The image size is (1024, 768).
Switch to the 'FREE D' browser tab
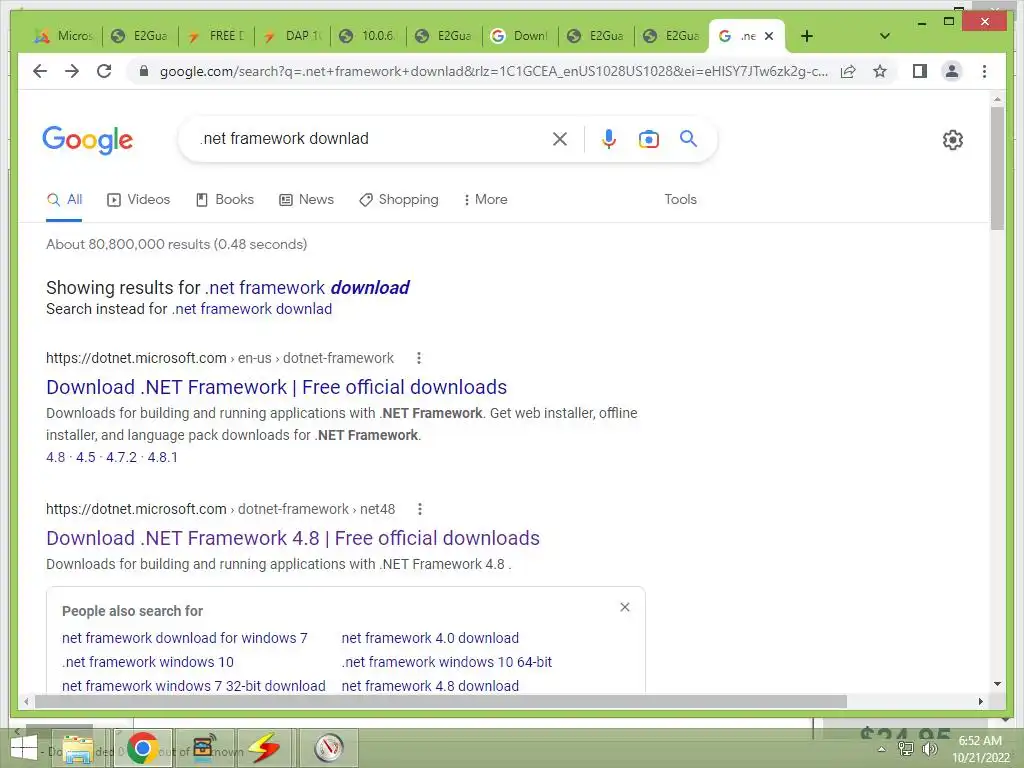click(217, 36)
